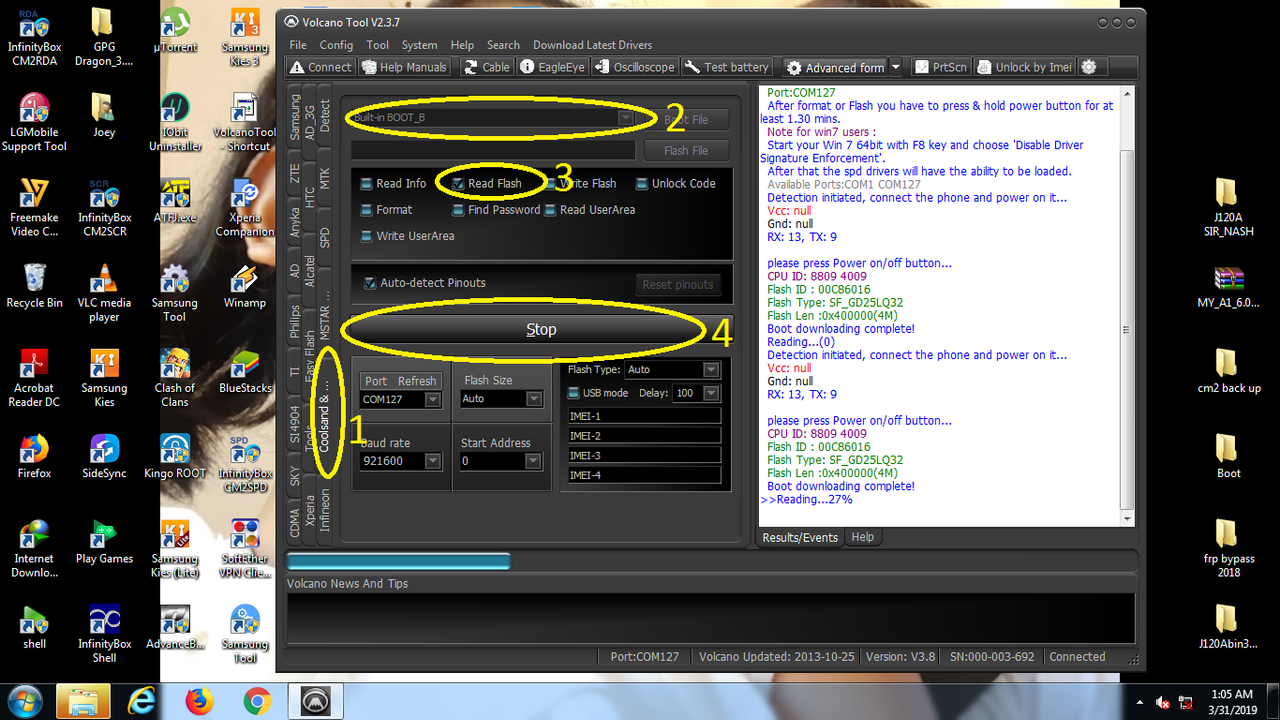Open File Explorer from taskbar
This screenshot has height=720, width=1280.
[83, 702]
